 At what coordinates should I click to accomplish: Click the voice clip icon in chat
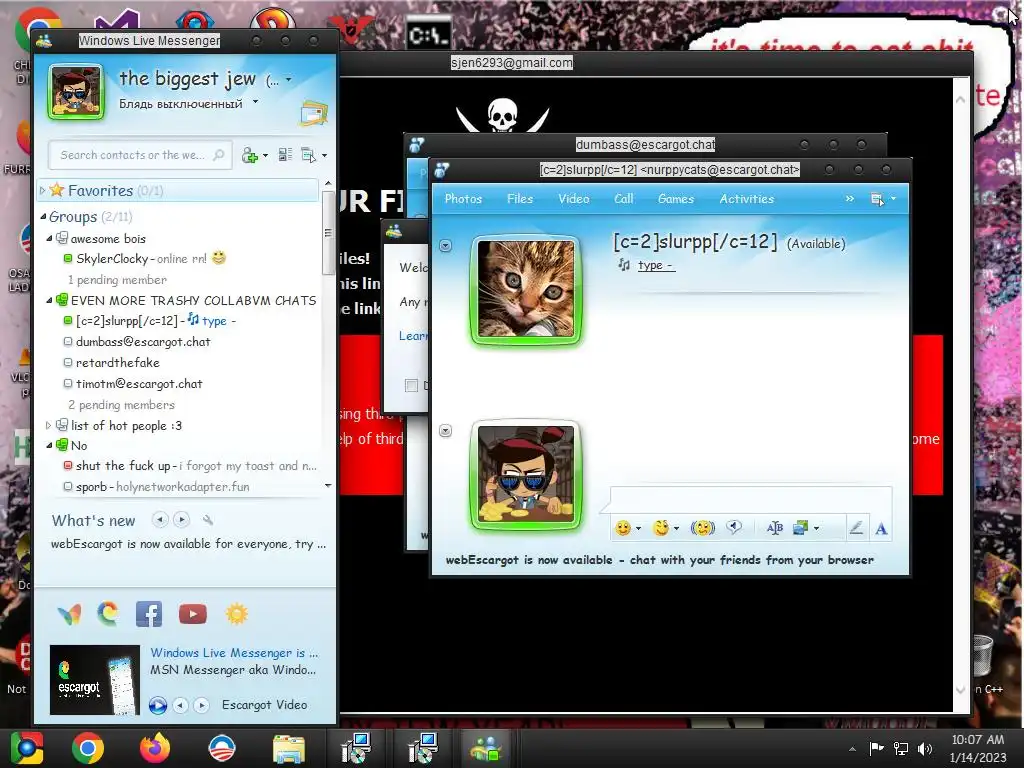pyautogui.click(x=734, y=527)
